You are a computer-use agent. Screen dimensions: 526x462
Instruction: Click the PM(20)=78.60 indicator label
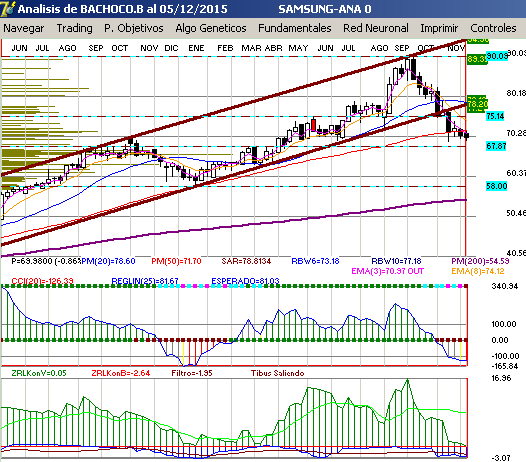click(x=108, y=261)
